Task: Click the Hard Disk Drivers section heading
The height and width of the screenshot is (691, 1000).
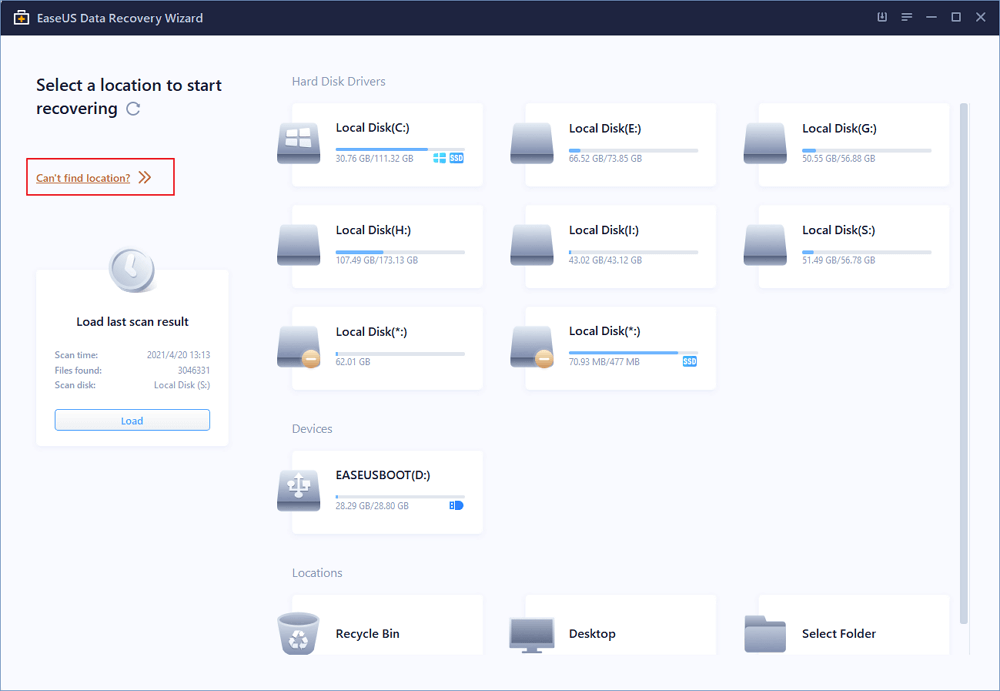Action: (x=339, y=81)
